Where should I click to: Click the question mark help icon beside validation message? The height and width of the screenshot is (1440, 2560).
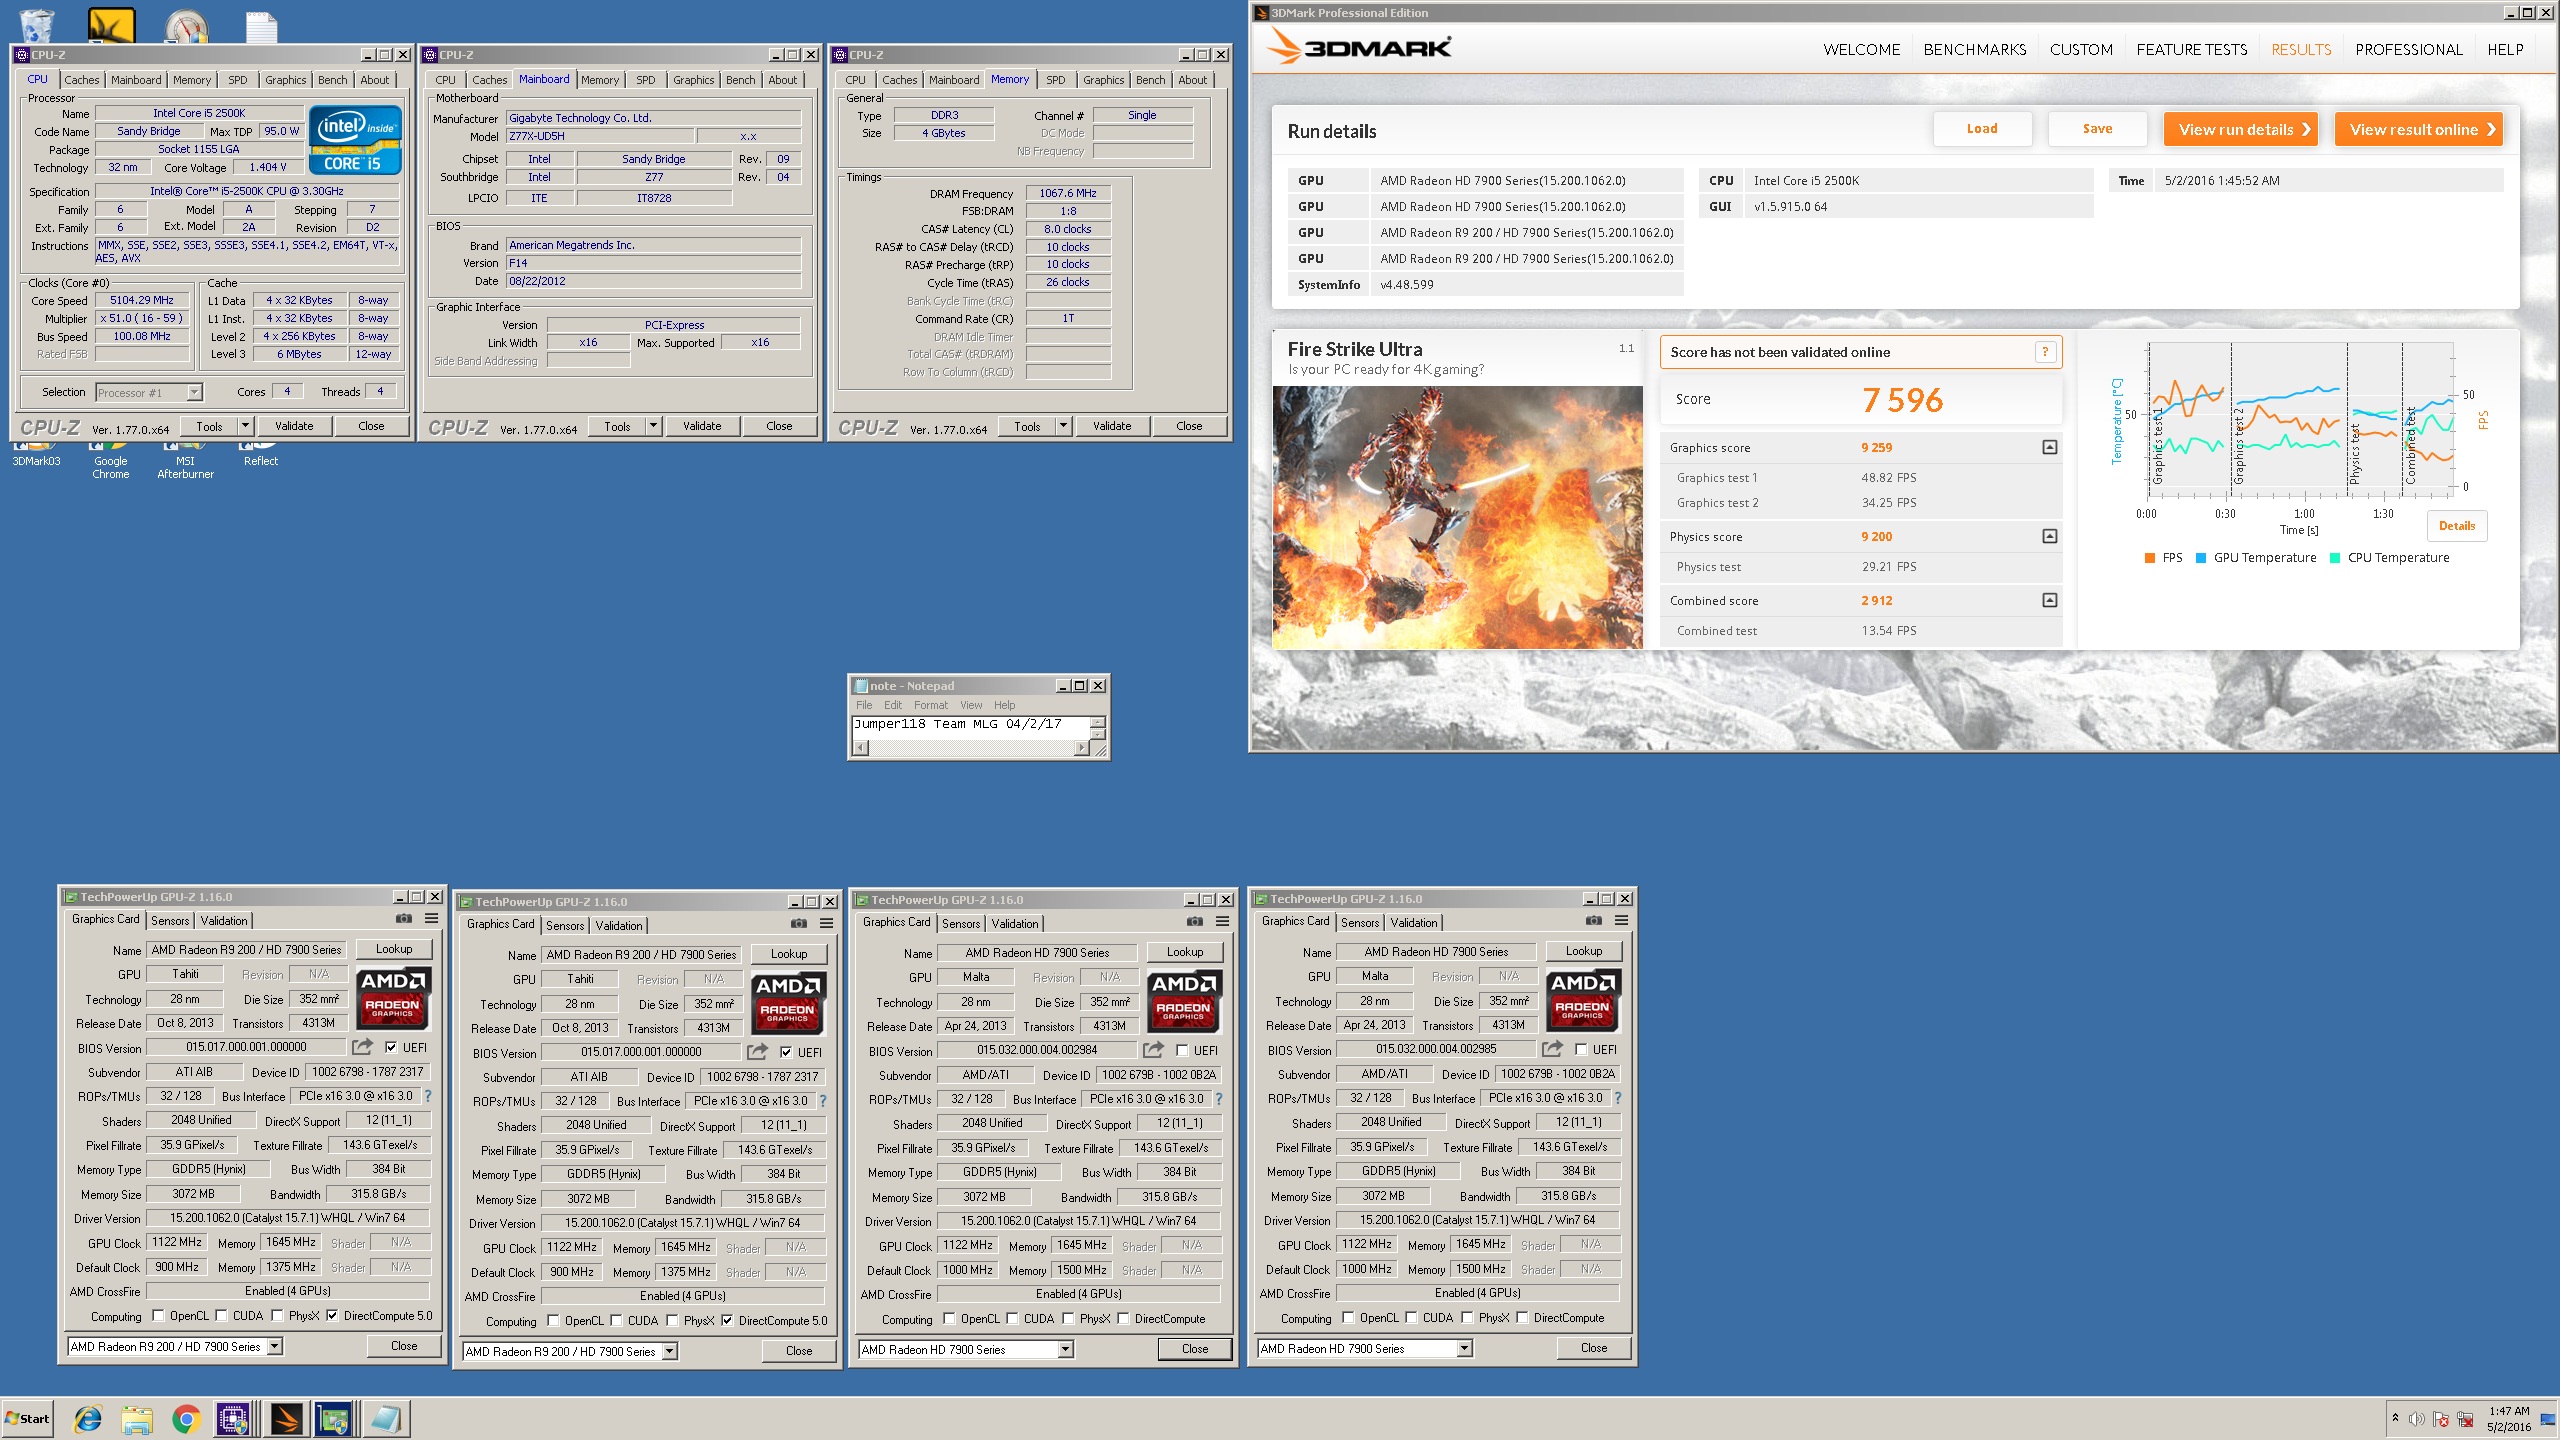[2045, 352]
